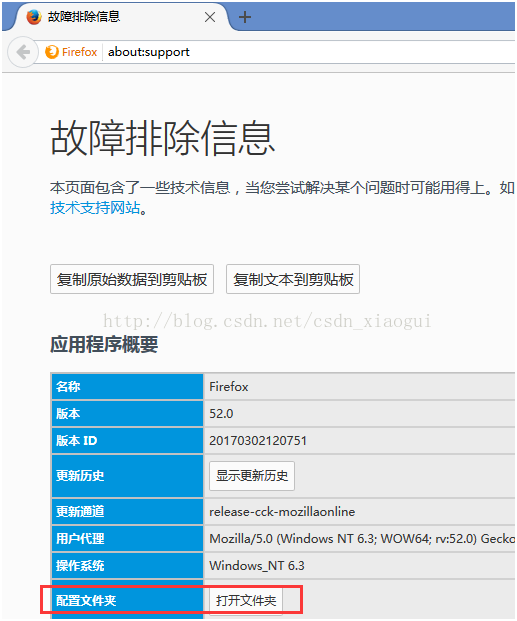The height and width of the screenshot is (621, 517).
Task: Click the 更新历史 row header
Action: [x=127, y=476]
